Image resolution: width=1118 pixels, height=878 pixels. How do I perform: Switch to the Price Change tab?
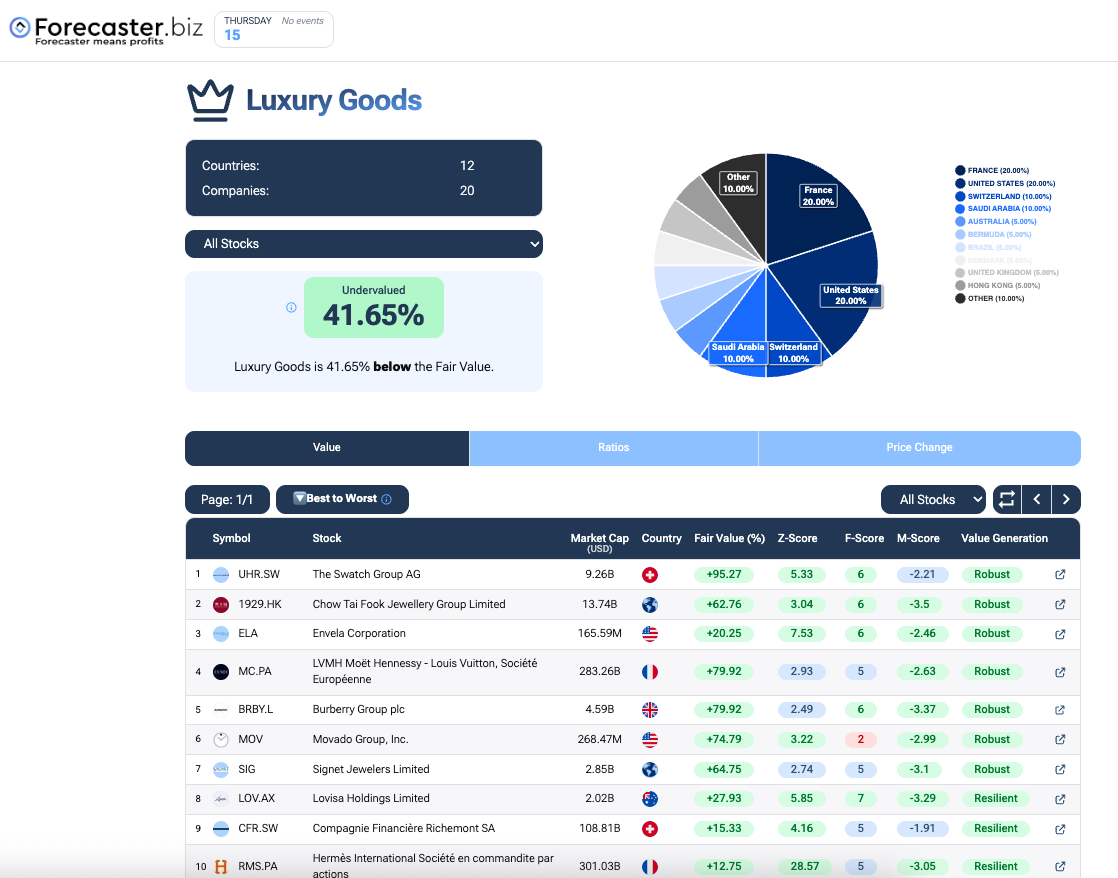pyautogui.click(x=919, y=448)
